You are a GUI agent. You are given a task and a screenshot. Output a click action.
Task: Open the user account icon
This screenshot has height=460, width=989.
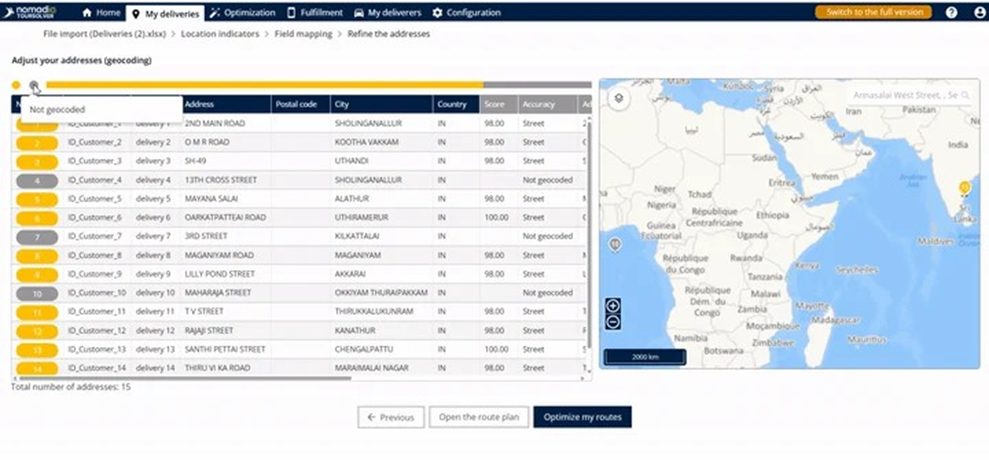coord(978,13)
